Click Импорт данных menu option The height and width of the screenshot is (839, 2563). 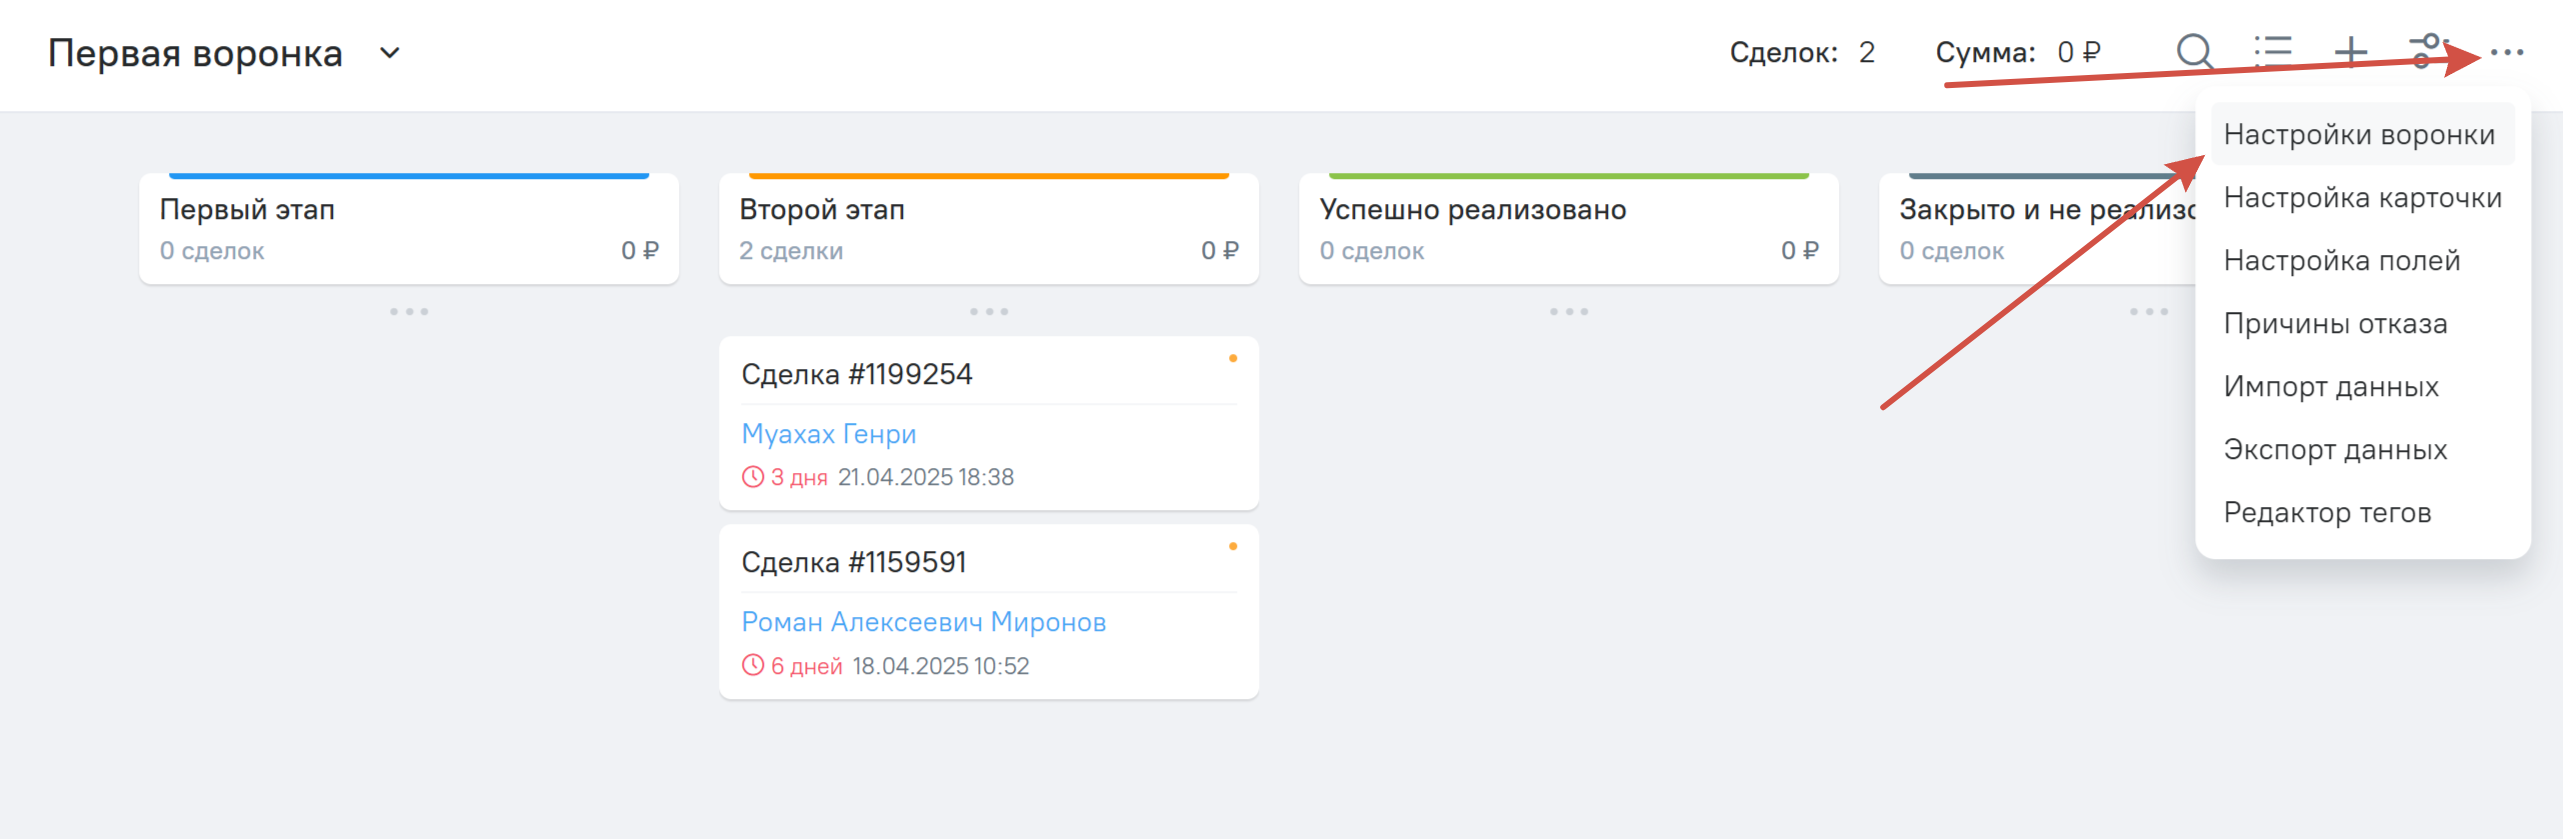point(2331,387)
